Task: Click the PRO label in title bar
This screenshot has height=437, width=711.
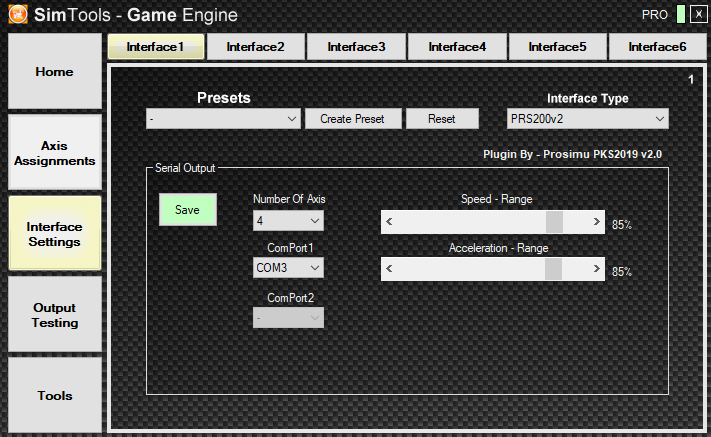Action: point(655,15)
